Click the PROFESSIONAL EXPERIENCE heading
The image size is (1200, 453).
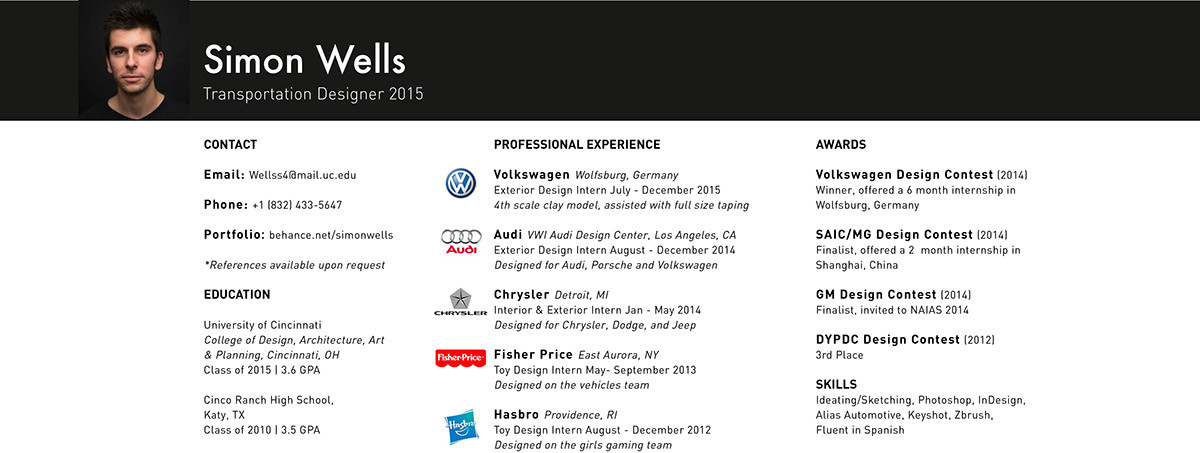tap(577, 145)
